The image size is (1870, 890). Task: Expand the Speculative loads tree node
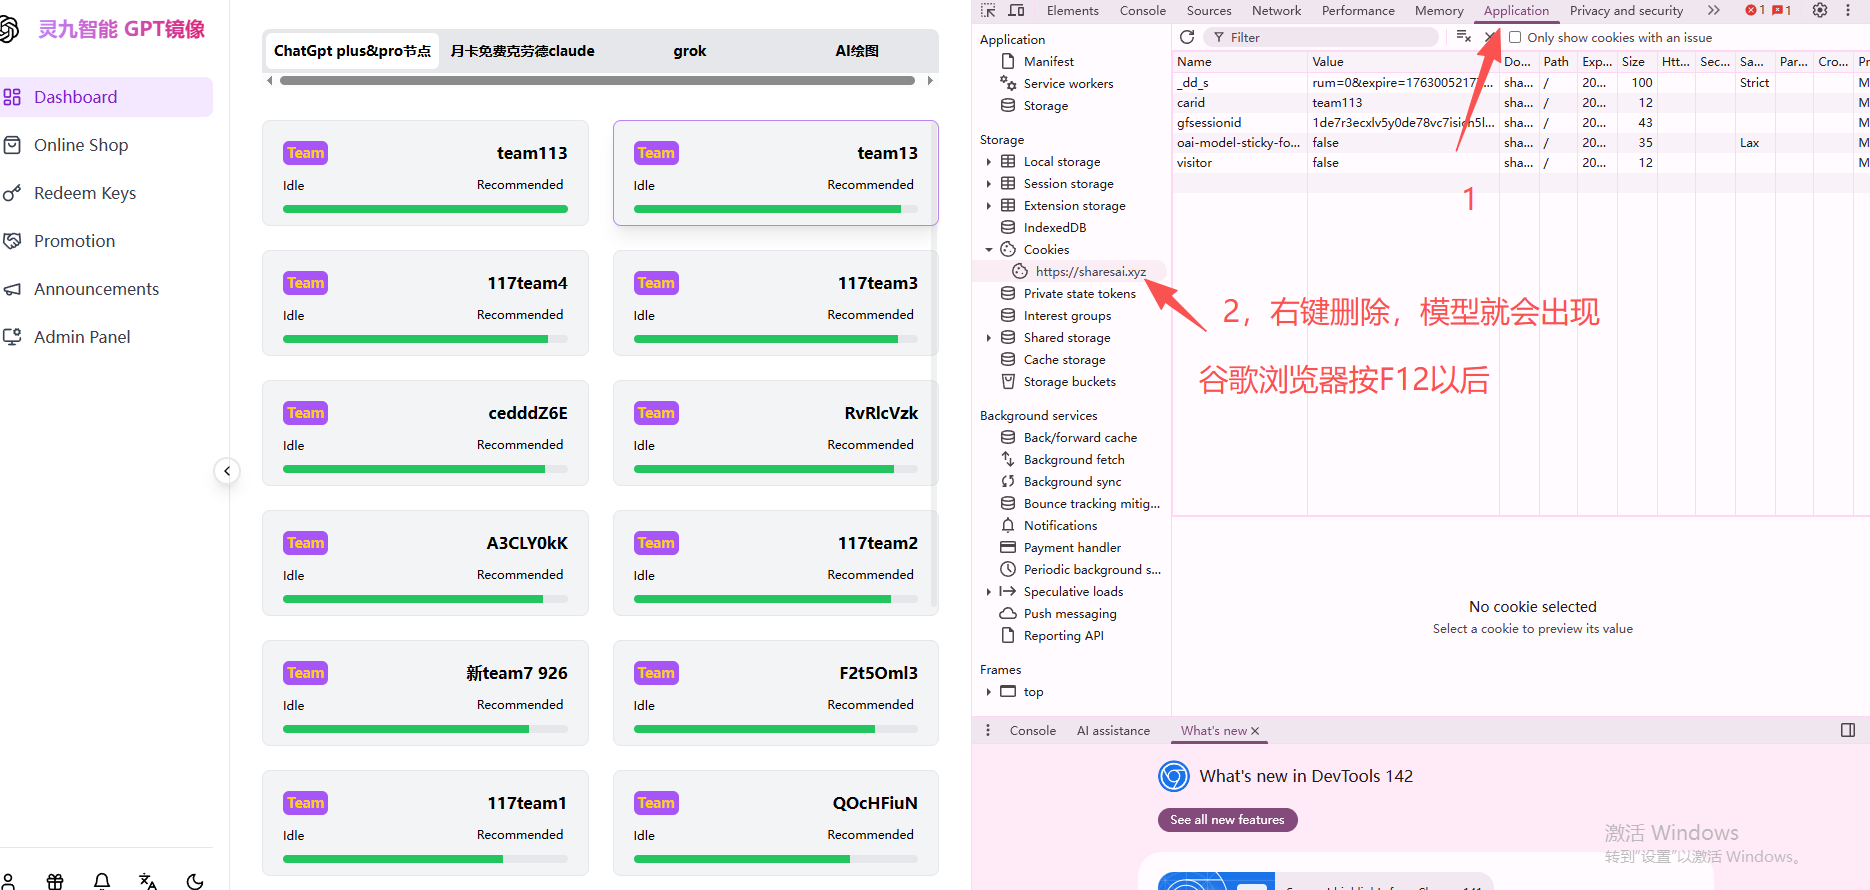pos(988,591)
